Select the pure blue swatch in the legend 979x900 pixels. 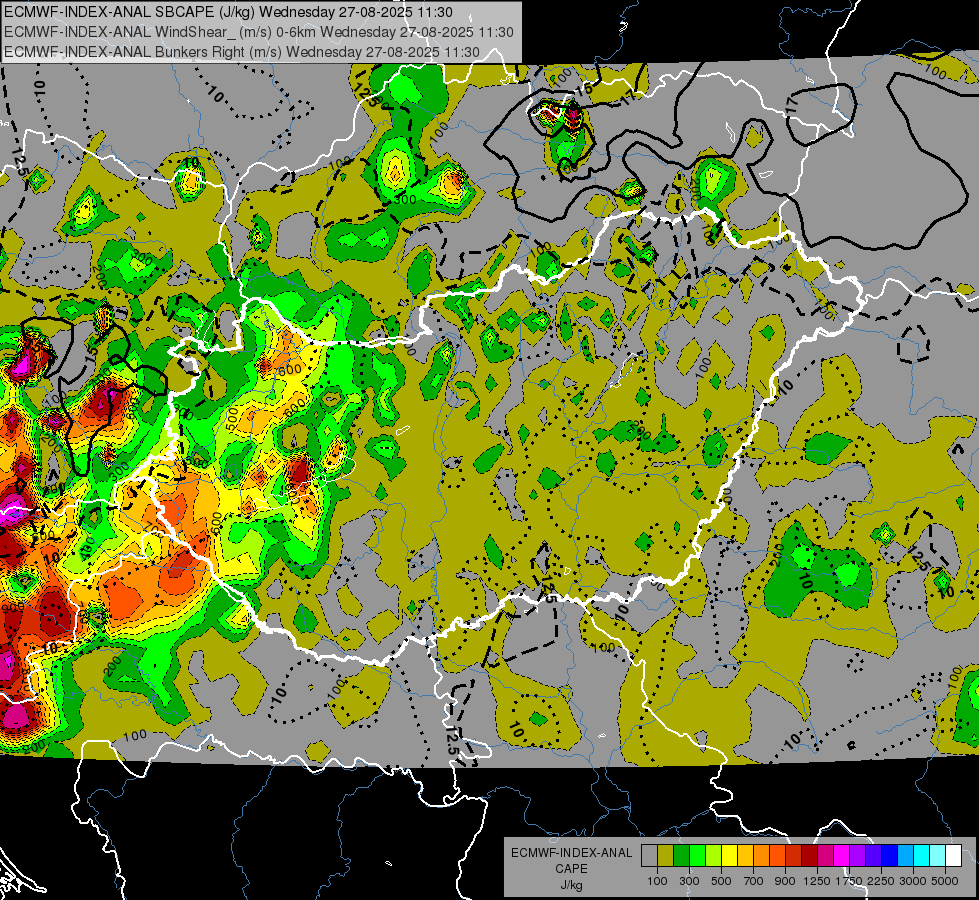coord(890,856)
